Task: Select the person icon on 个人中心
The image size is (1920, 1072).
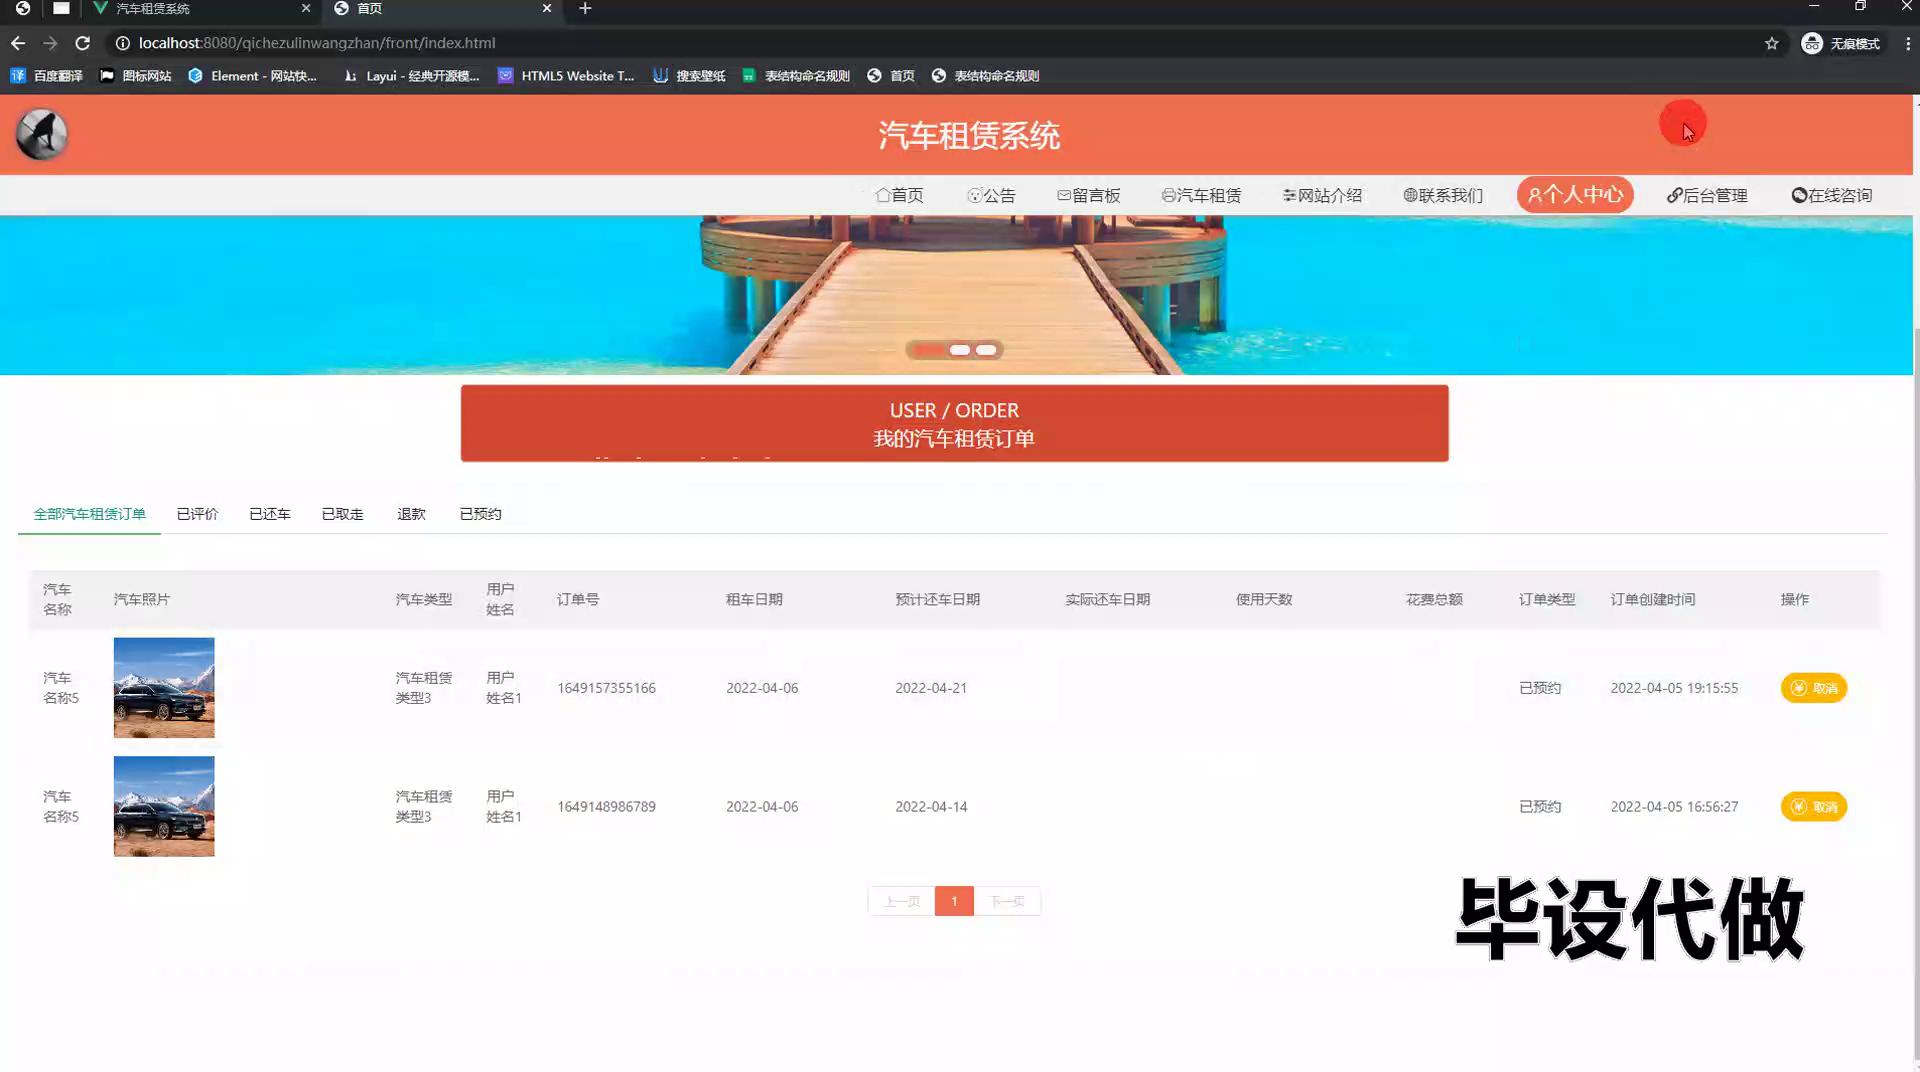Action: 1534,195
